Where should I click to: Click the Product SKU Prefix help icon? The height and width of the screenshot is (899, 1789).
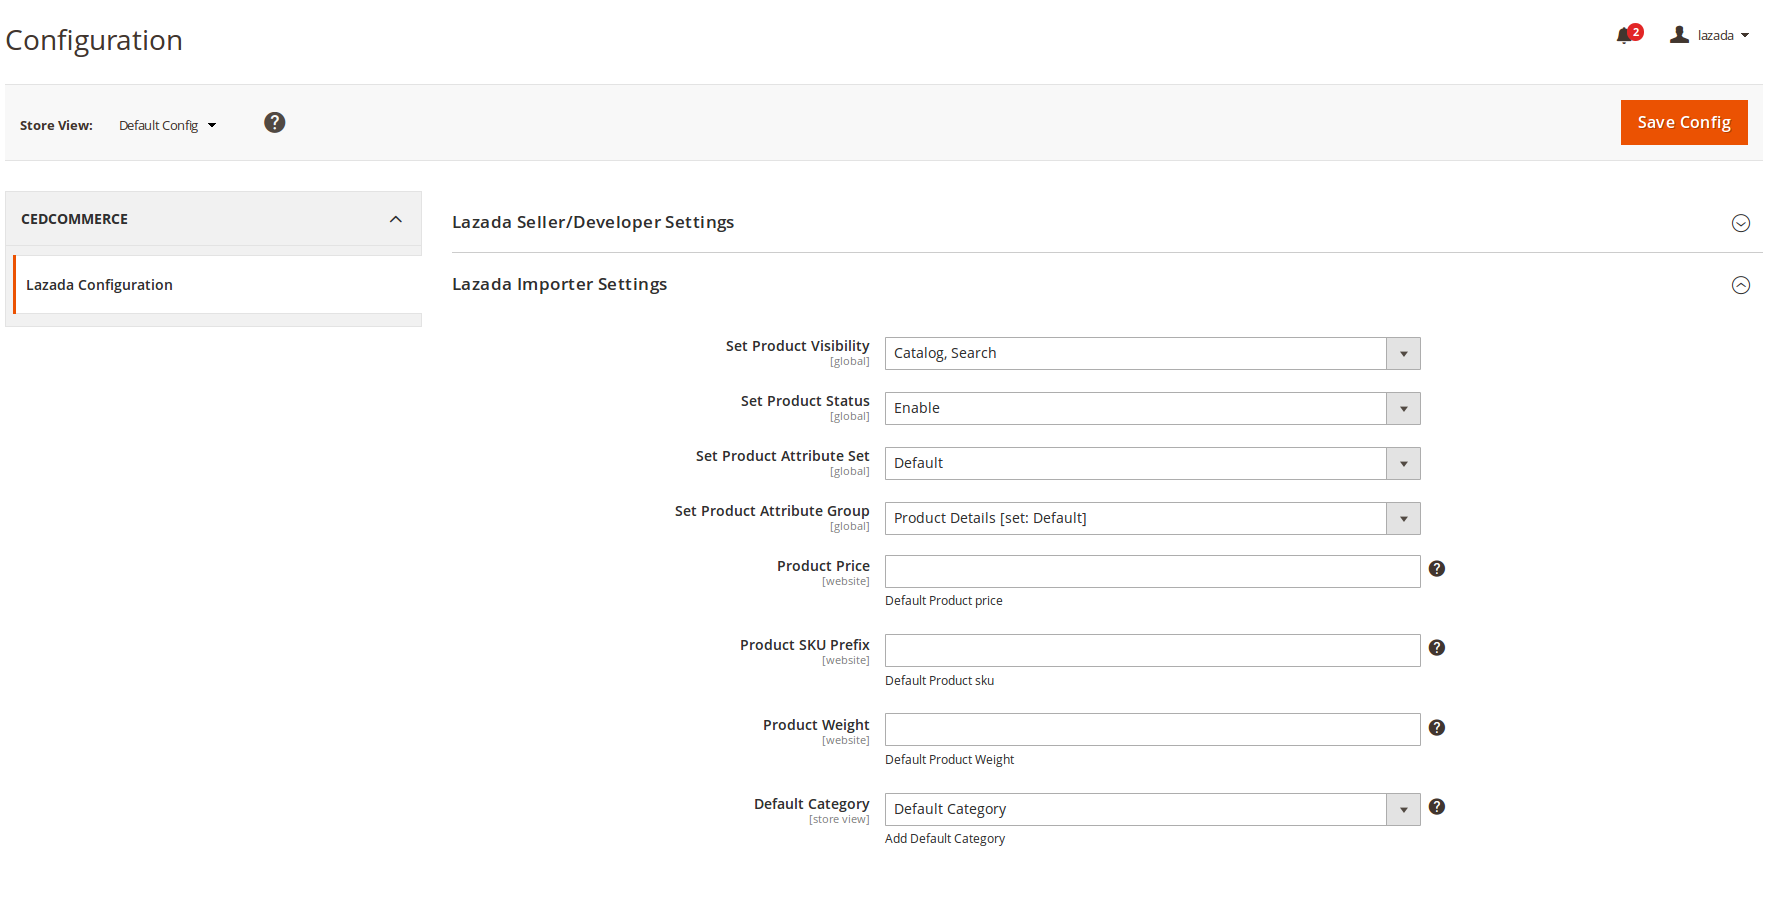click(1437, 648)
